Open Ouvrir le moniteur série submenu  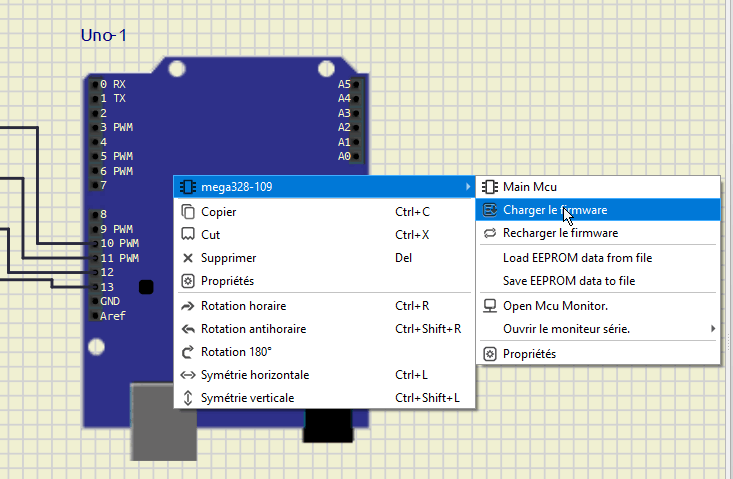click(598, 329)
